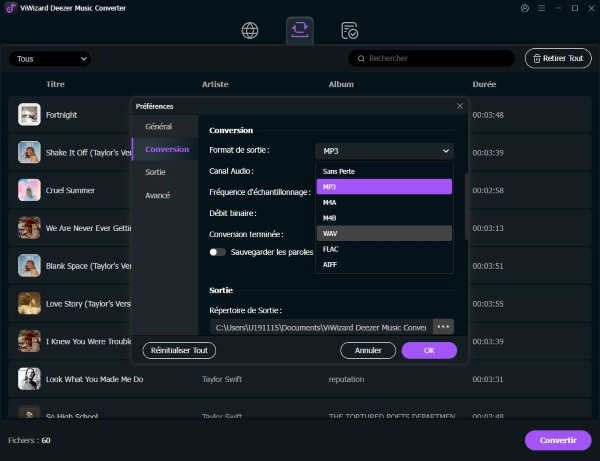Click the search magnifier icon
600x461 pixels.
[361, 59]
